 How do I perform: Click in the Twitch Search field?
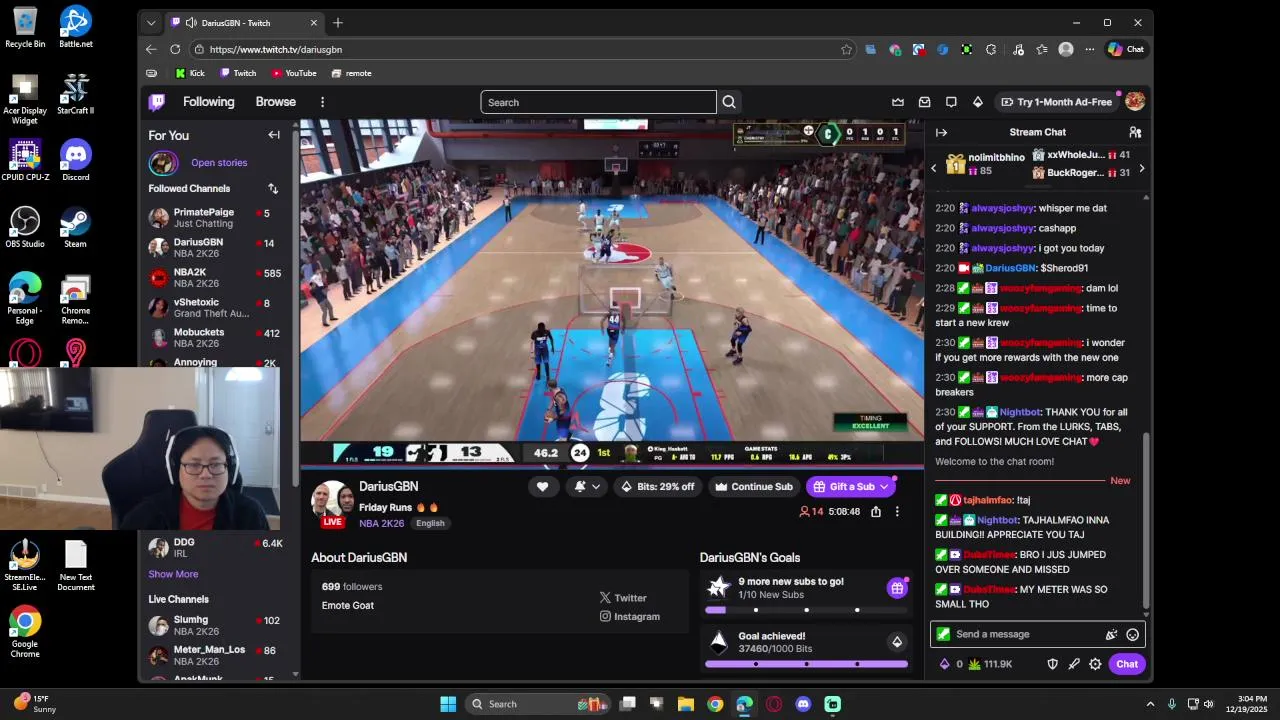(598, 102)
